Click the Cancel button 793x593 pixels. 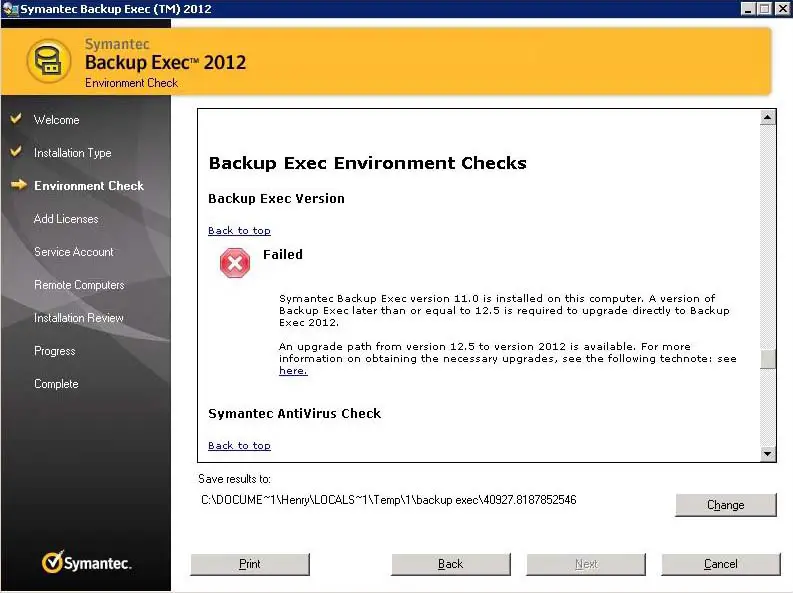click(x=721, y=564)
